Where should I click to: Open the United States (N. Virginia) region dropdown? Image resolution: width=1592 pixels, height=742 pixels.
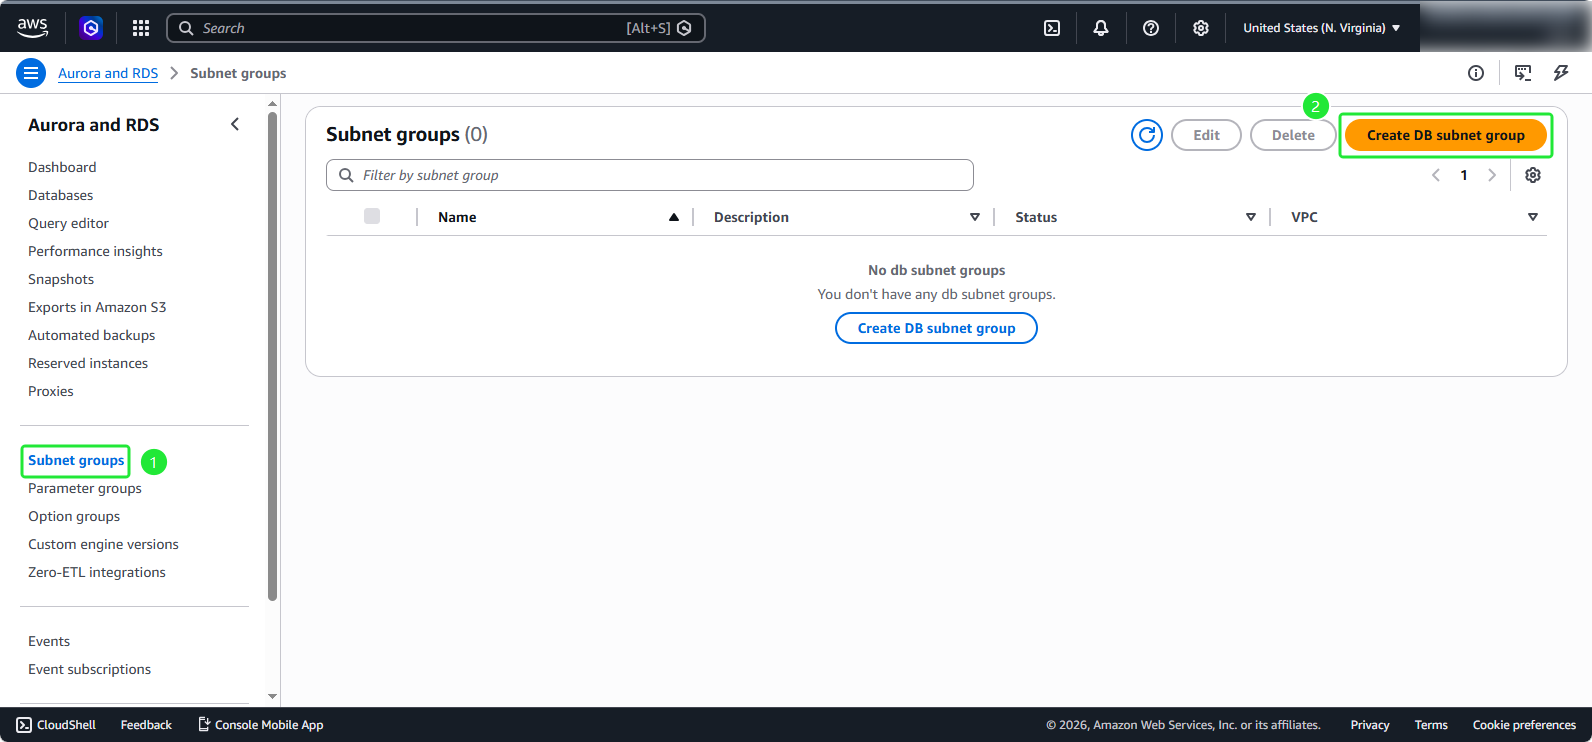(x=1322, y=28)
